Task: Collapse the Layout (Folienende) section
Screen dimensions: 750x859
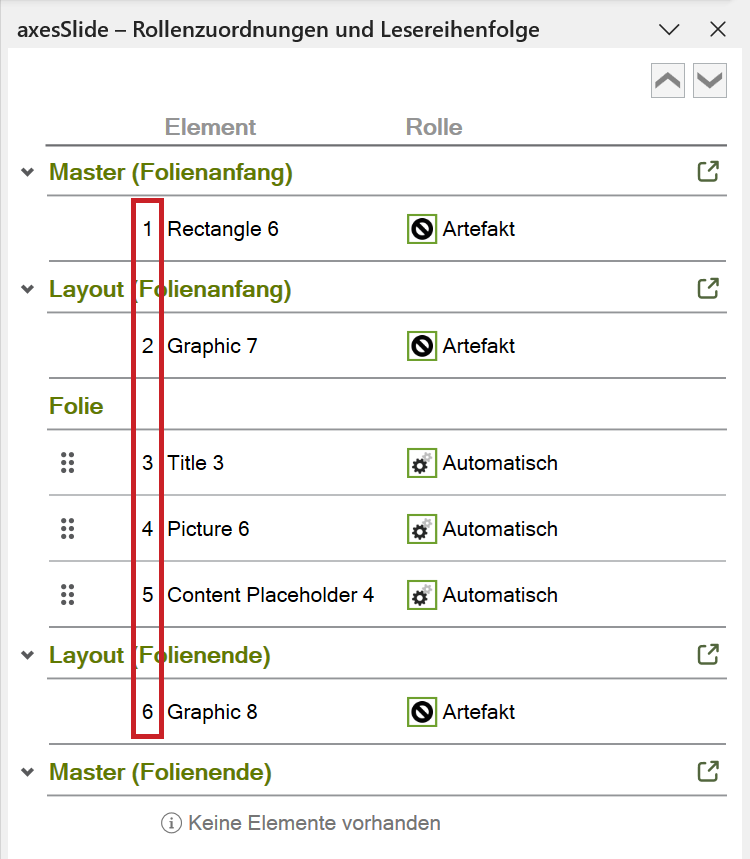Action: pyautogui.click(x=27, y=655)
